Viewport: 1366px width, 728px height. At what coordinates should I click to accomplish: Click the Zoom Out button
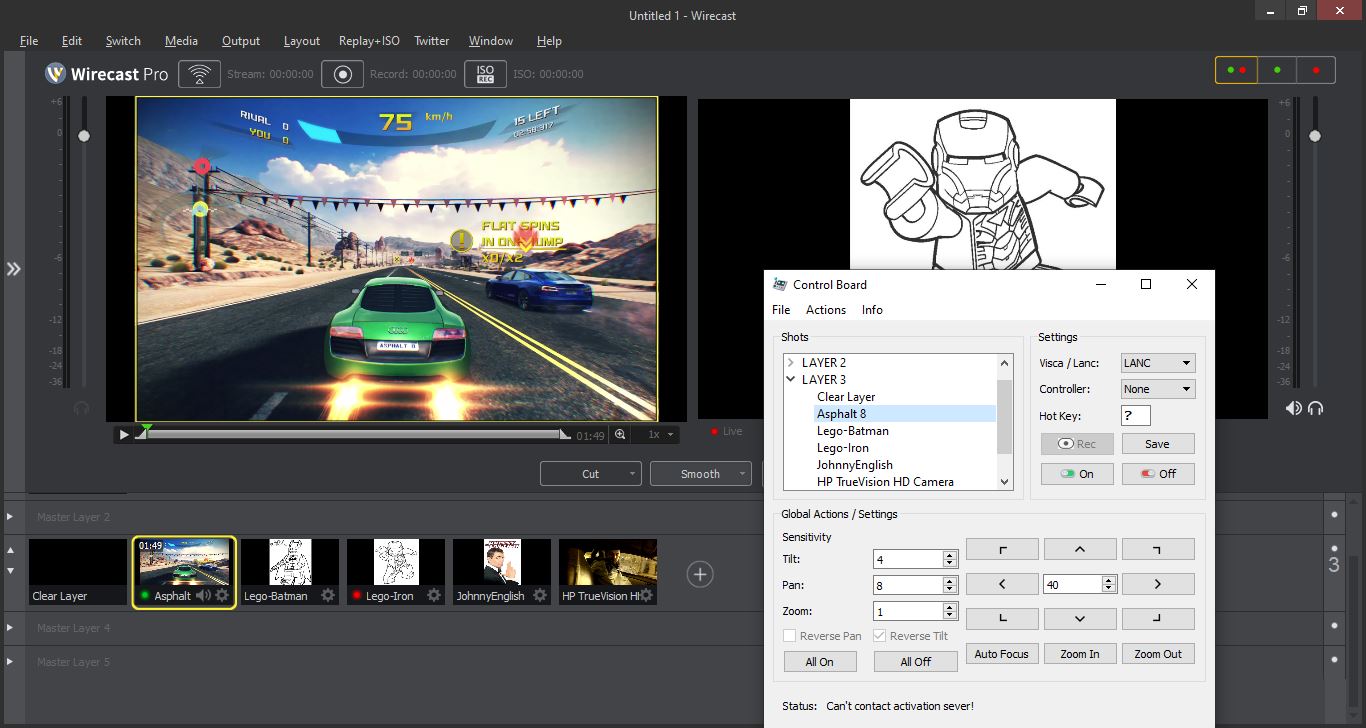pos(1158,654)
